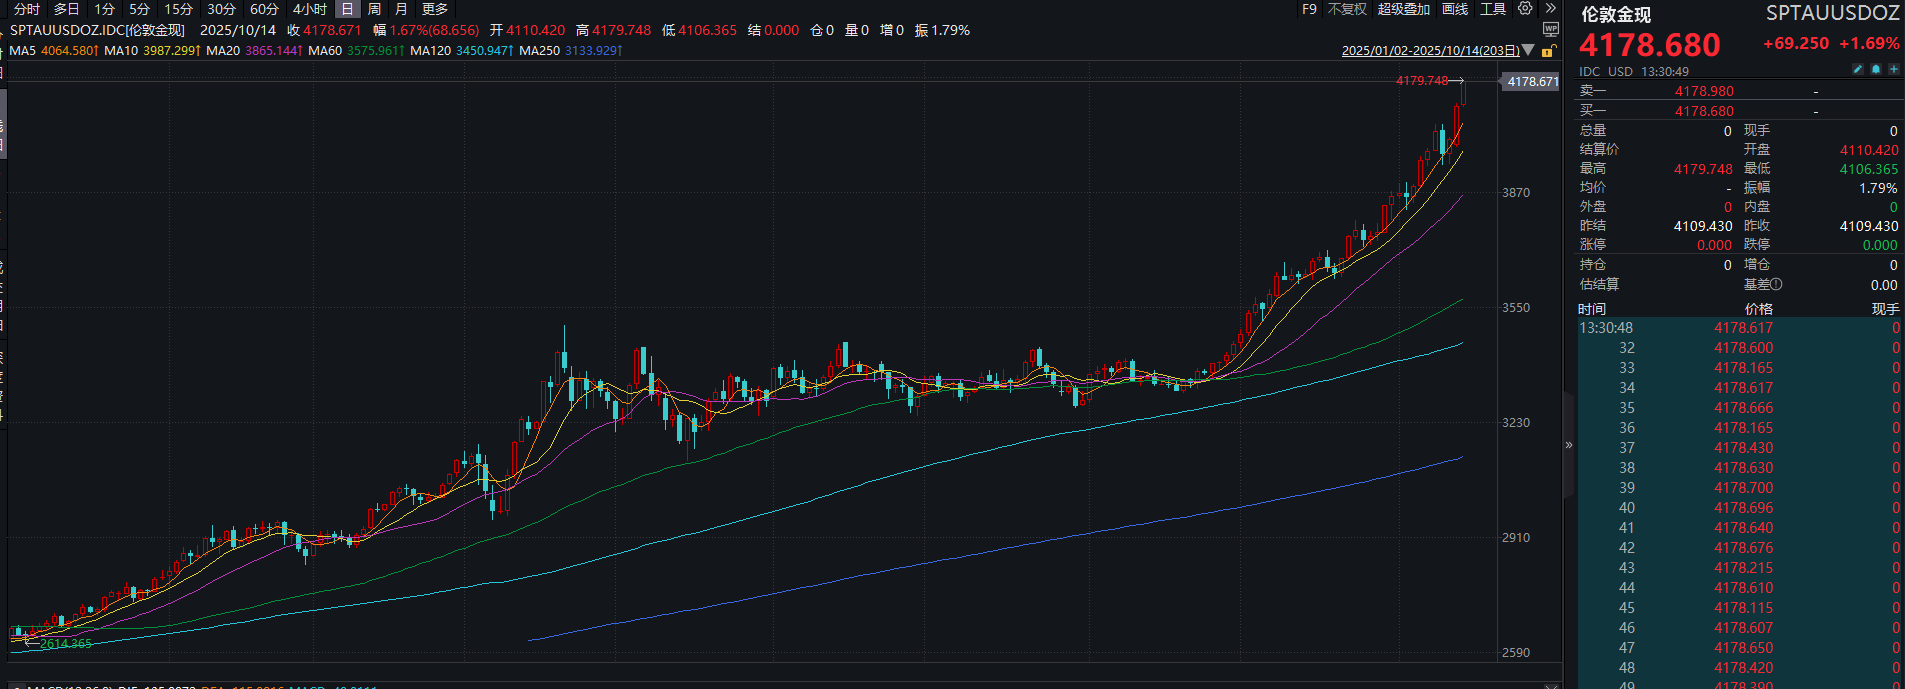Image resolution: width=1905 pixels, height=689 pixels.
Task: Add to watchlist with the plus icon
Action: 1893,70
